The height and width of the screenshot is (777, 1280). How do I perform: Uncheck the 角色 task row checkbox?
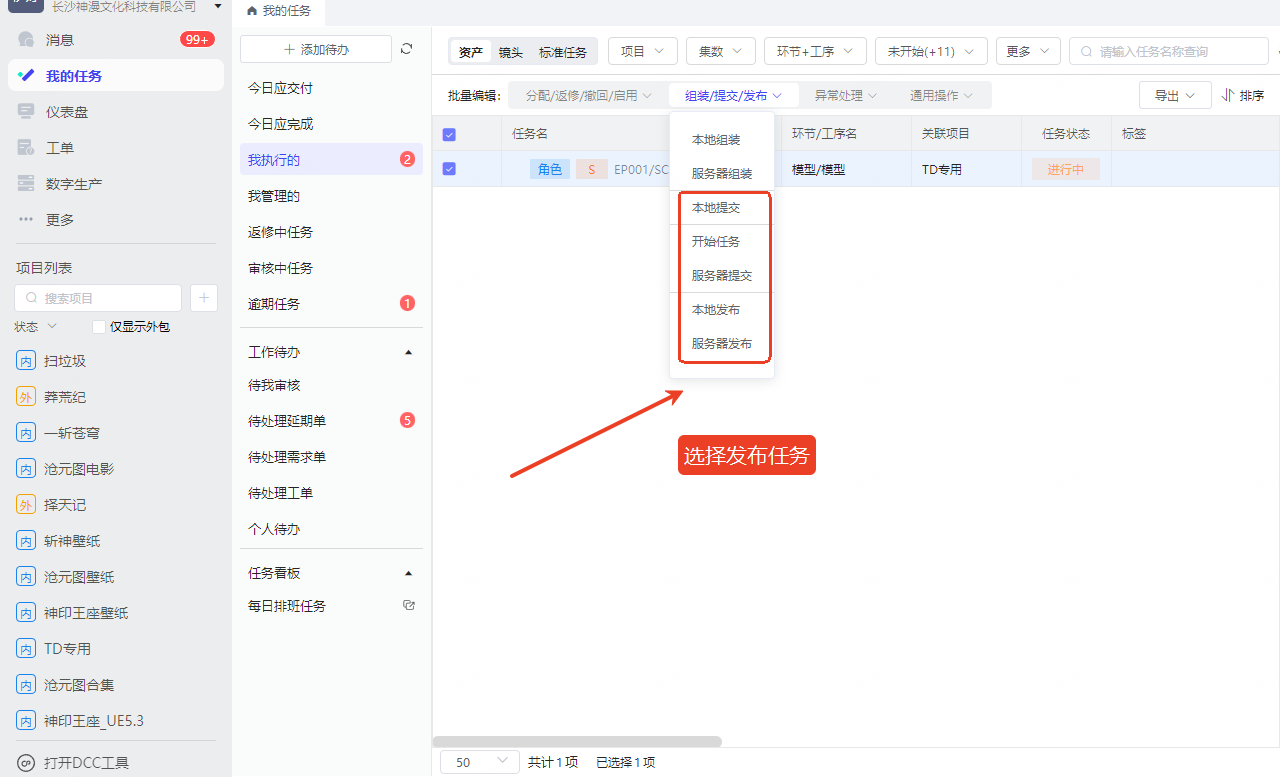point(449,169)
